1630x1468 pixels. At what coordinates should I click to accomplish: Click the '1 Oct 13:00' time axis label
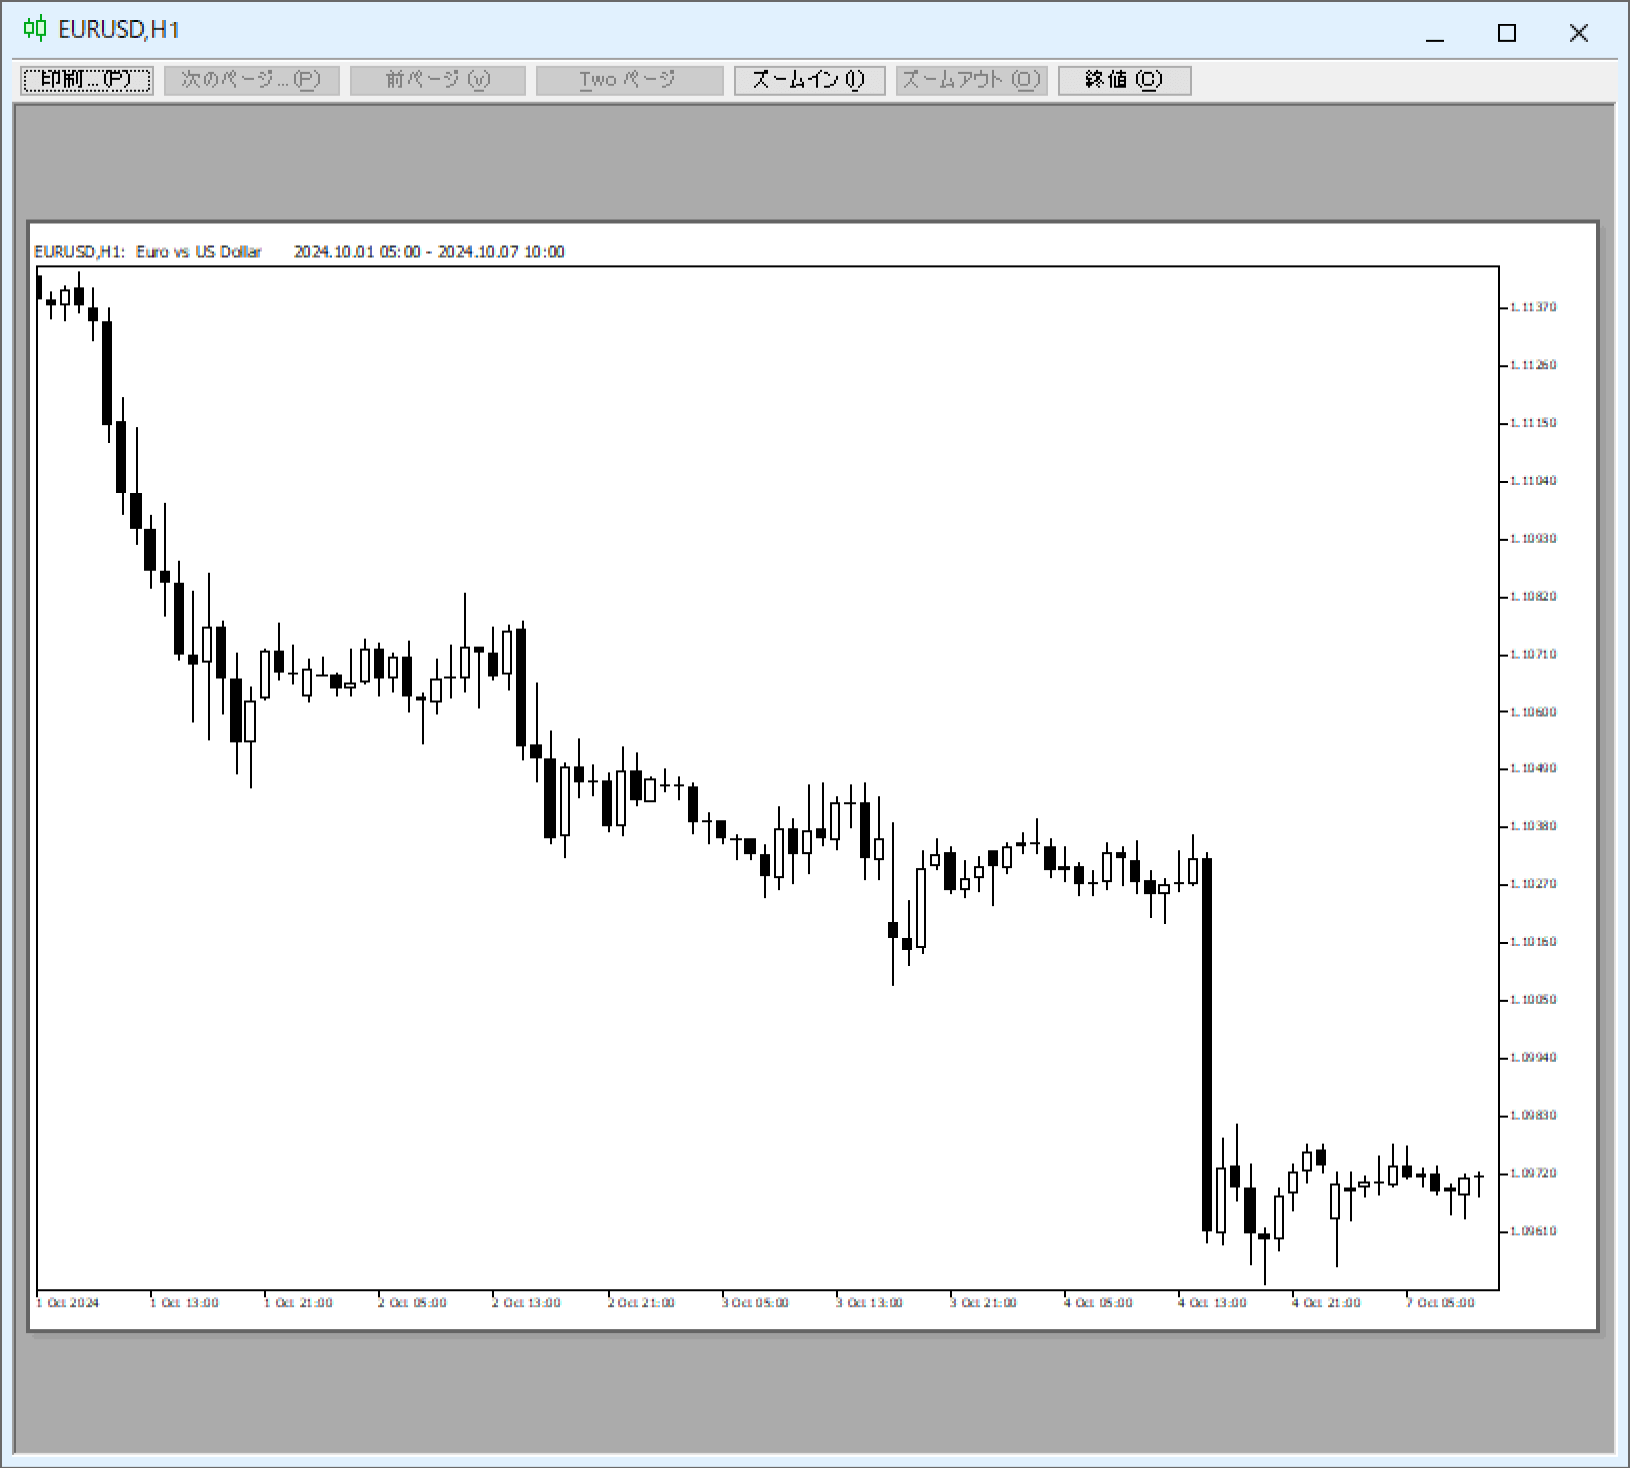184,1303
